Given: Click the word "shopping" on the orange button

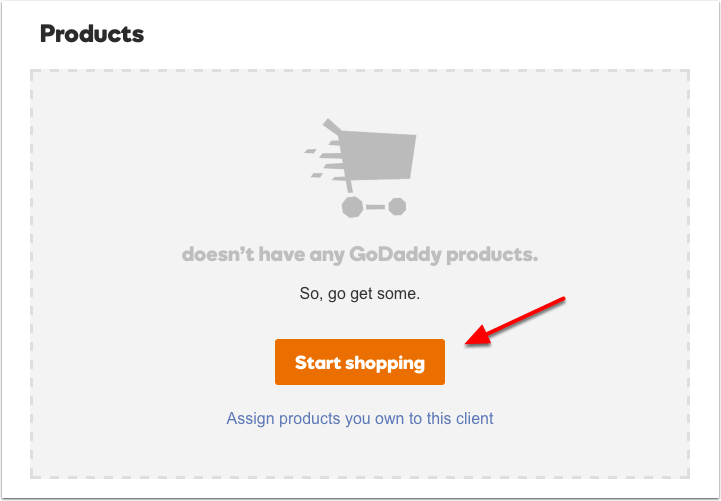Looking at the screenshot, I should [x=385, y=362].
